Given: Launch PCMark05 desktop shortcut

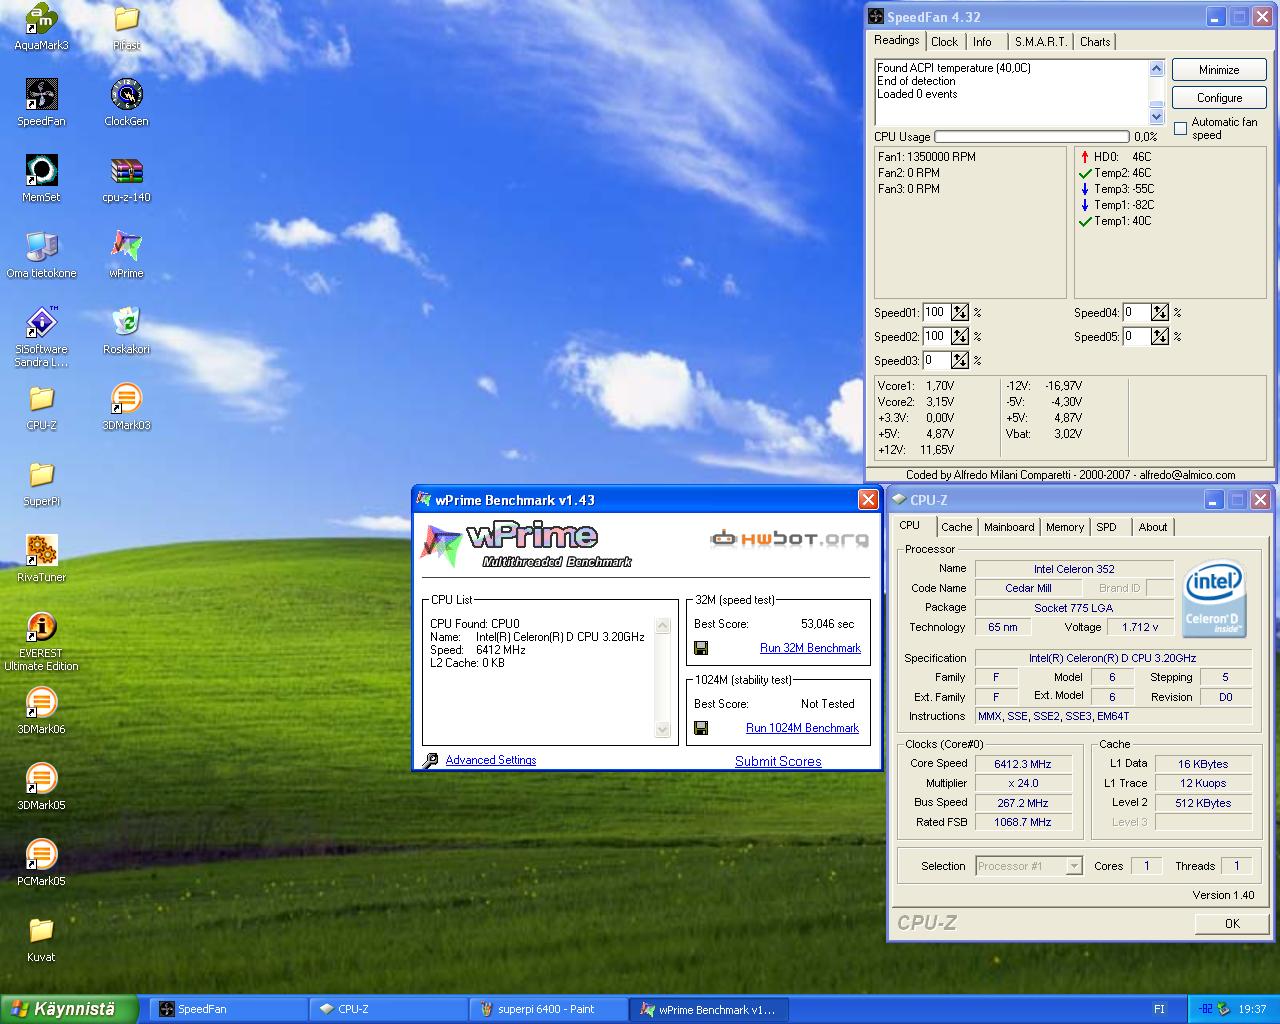Looking at the screenshot, I should point(41,862).
